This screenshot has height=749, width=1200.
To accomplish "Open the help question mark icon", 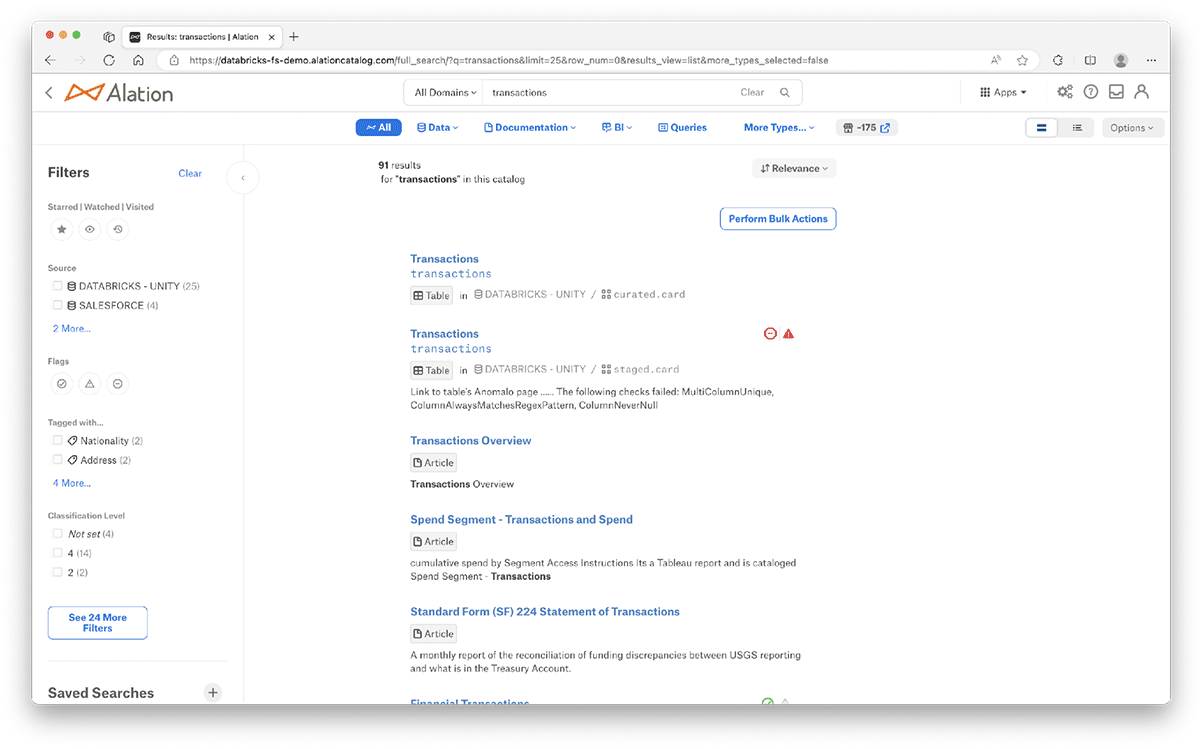I will 1091,92.
